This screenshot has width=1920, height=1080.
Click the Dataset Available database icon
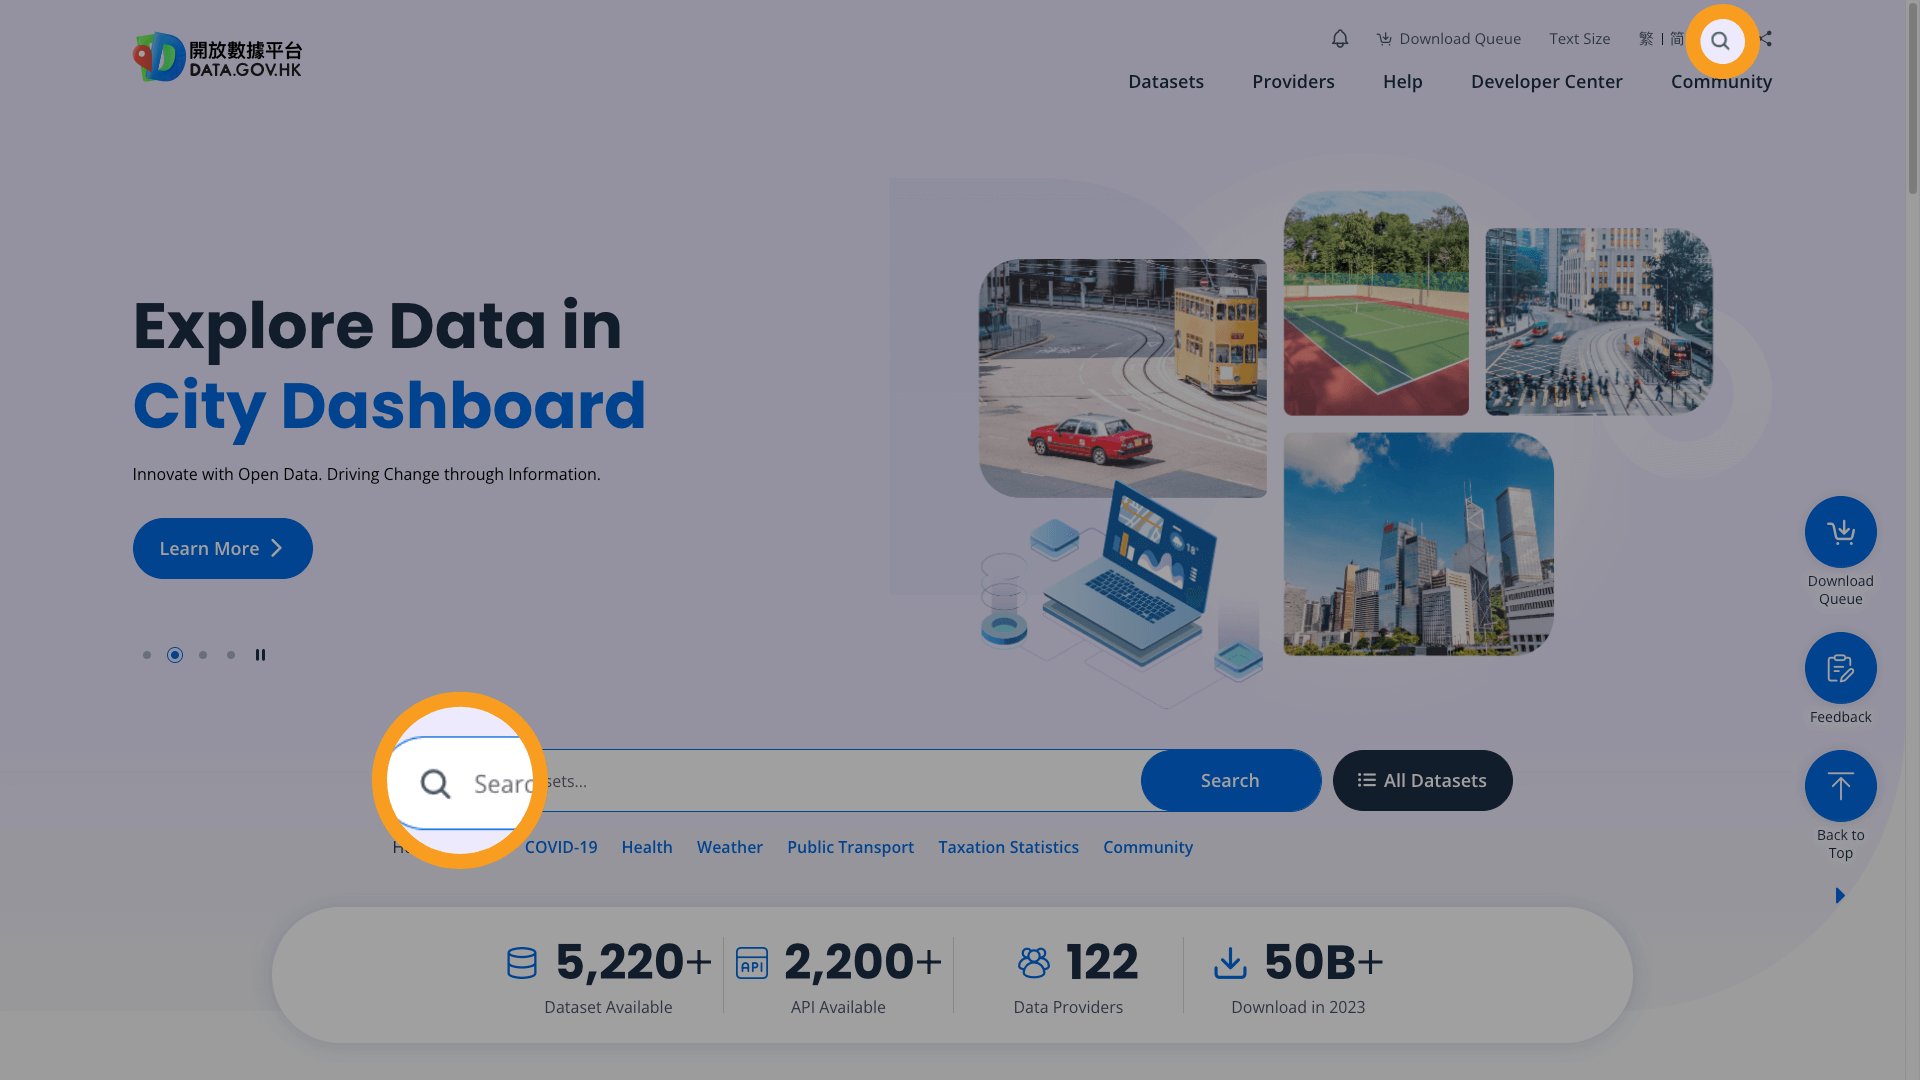point(522,963)
